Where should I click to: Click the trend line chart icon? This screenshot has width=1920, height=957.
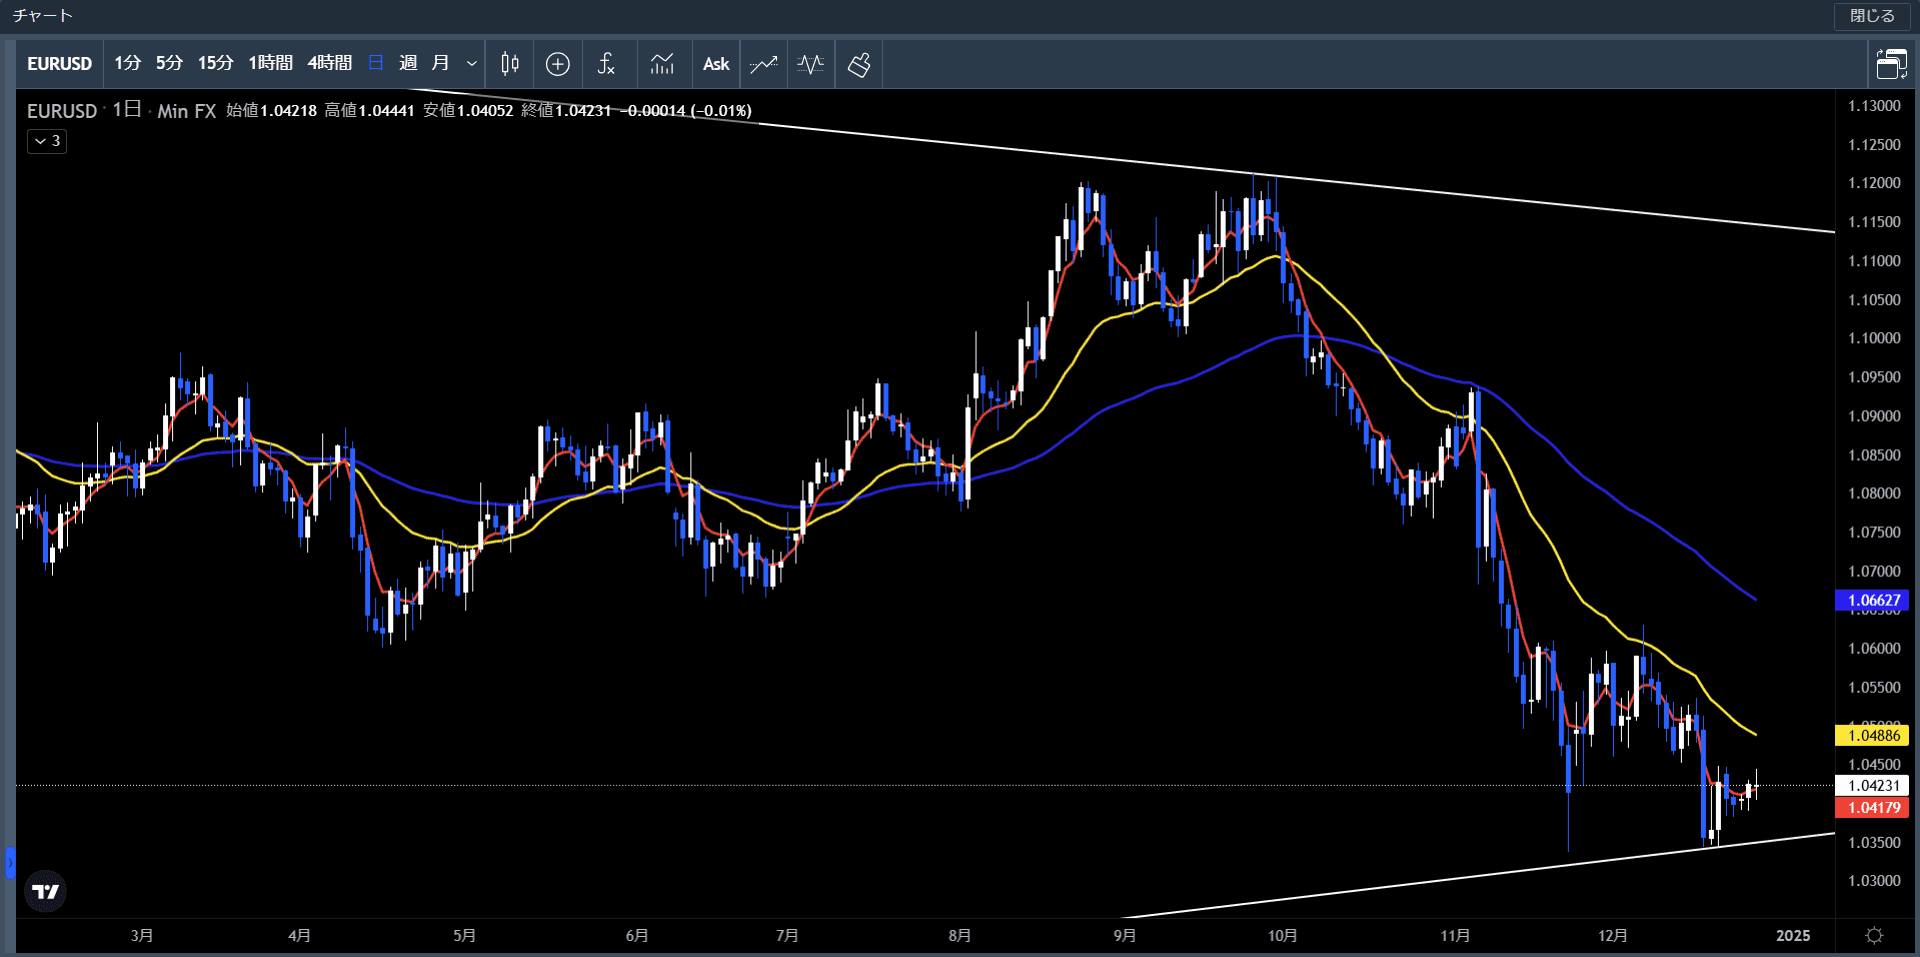[764, 64]
